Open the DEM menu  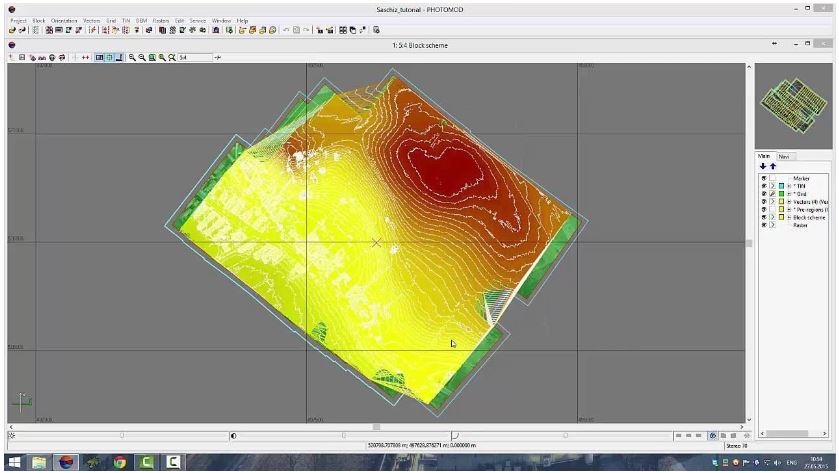tap(139, 20)
